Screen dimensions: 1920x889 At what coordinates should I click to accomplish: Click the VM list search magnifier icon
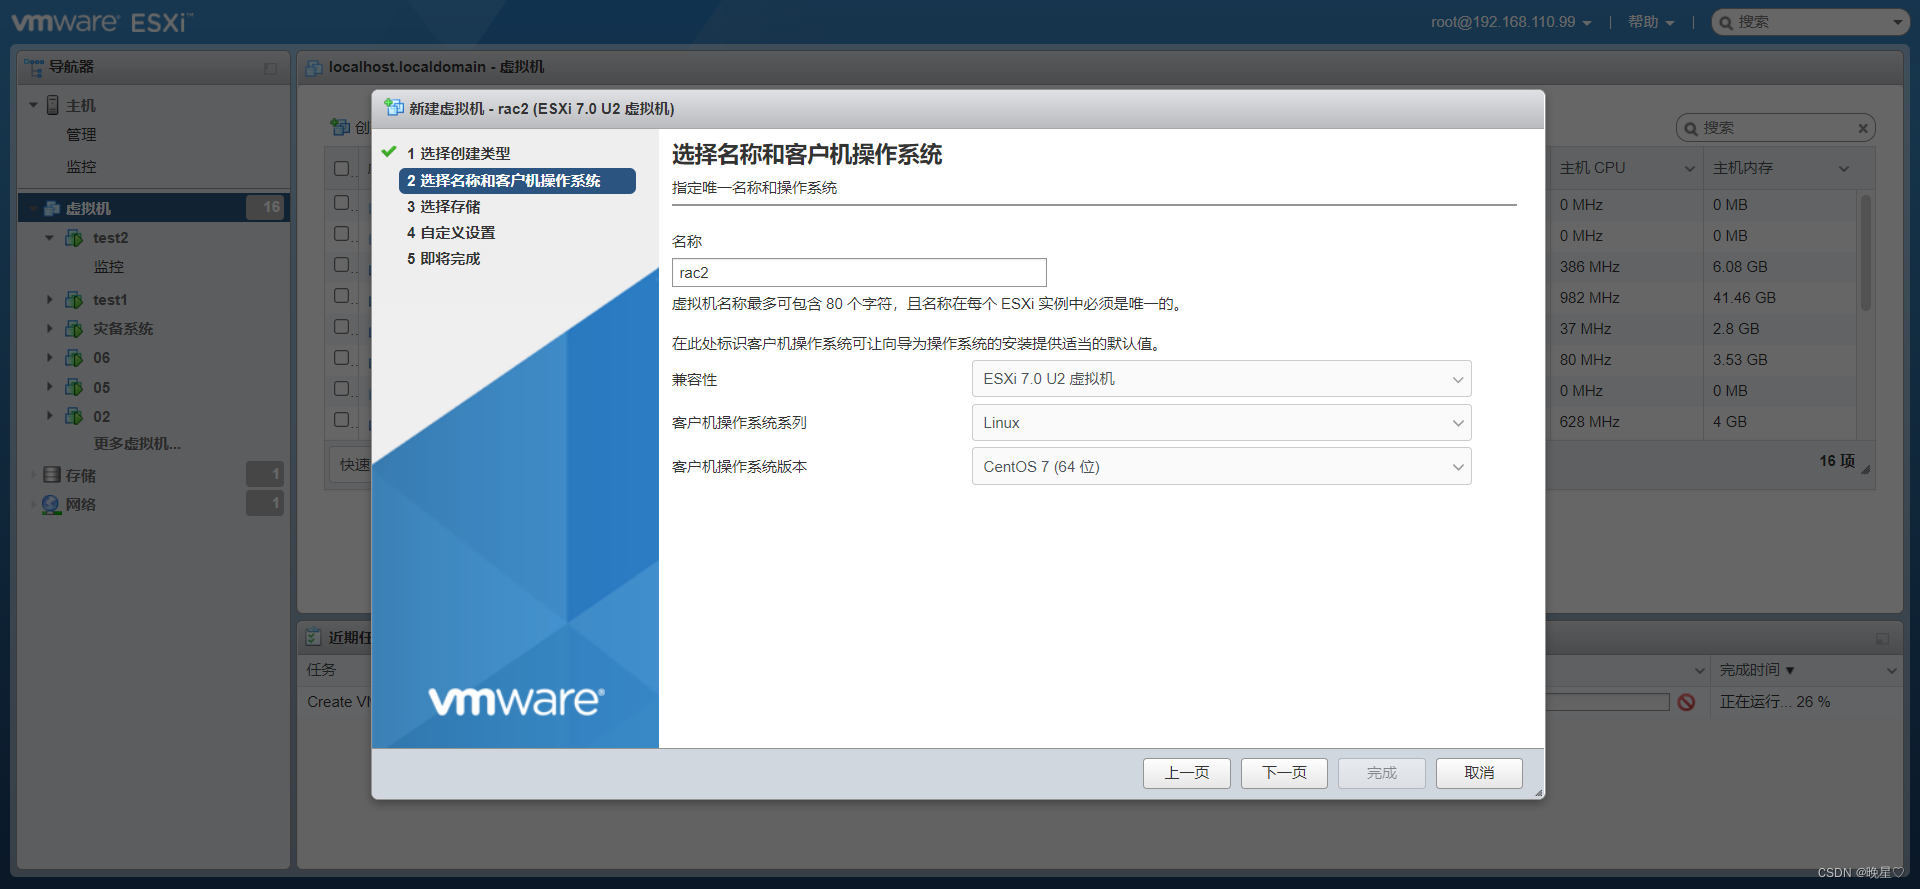[1691, 128]
